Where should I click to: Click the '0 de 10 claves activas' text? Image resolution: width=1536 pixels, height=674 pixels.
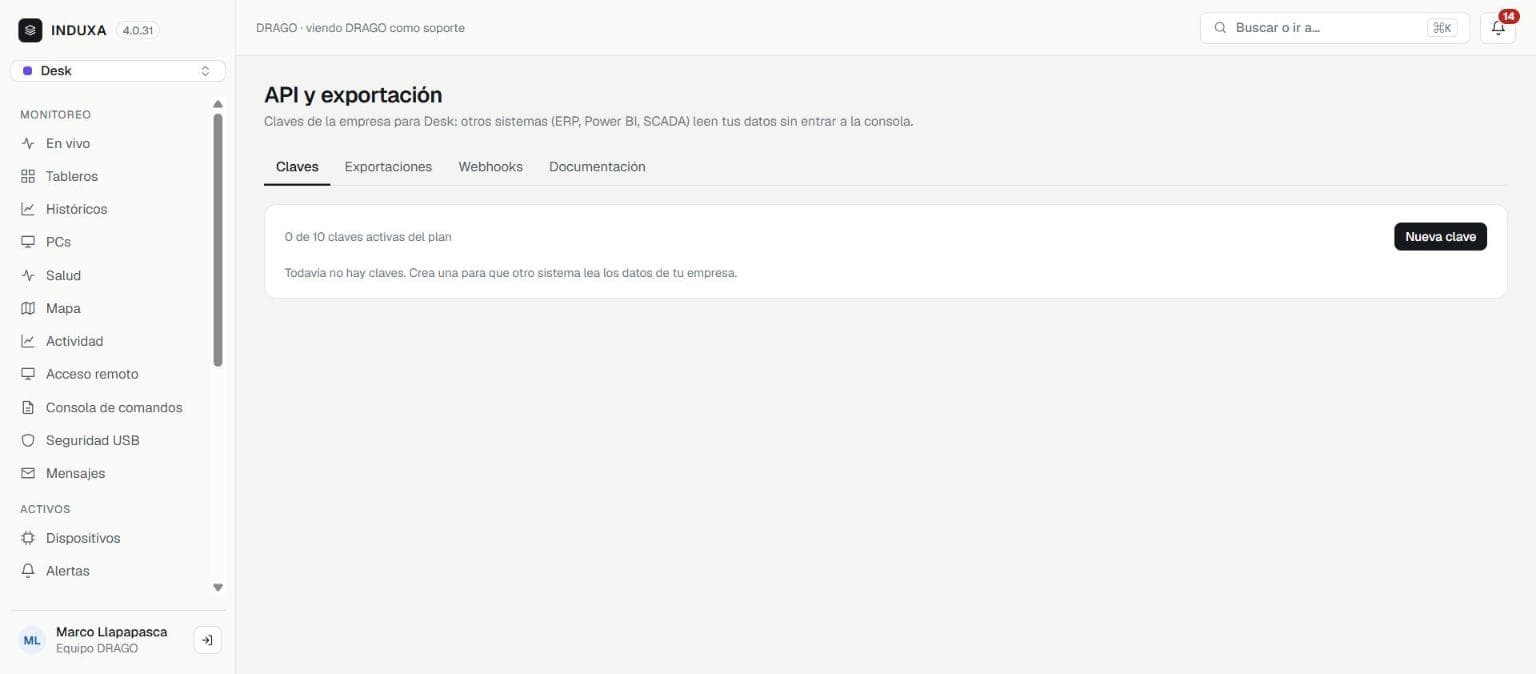point(368,237)
